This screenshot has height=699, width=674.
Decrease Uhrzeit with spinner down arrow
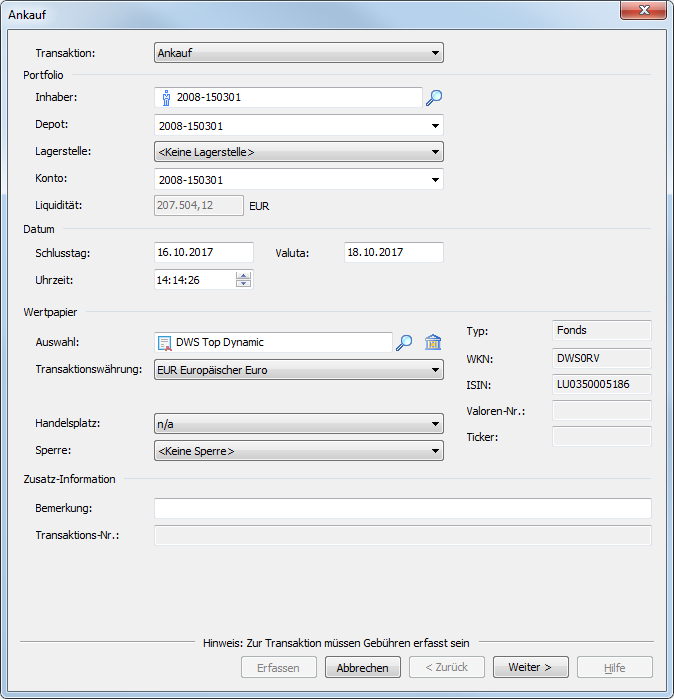(x=243, y=284)
